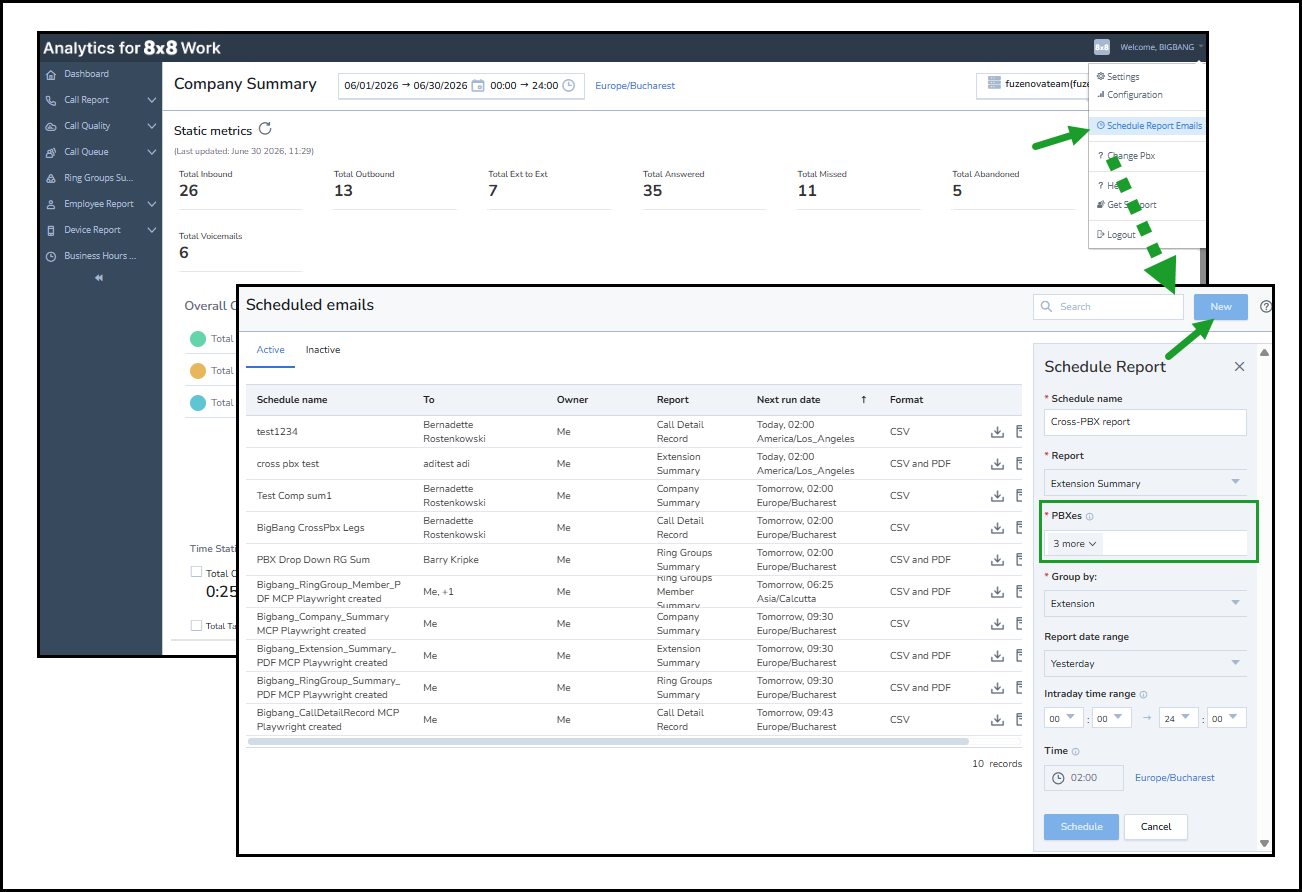Viewport: 1302px width, 892px height.
Task: Download the test1234 schedule report
Action: [x=997, y=432]
